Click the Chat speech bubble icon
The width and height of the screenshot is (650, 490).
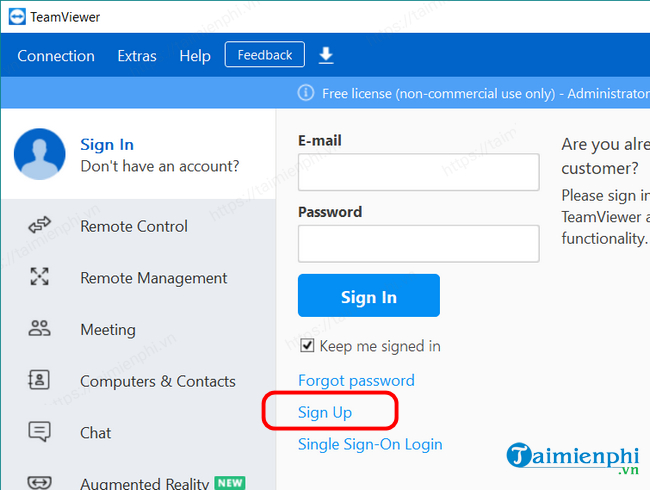tap(39, 432)
